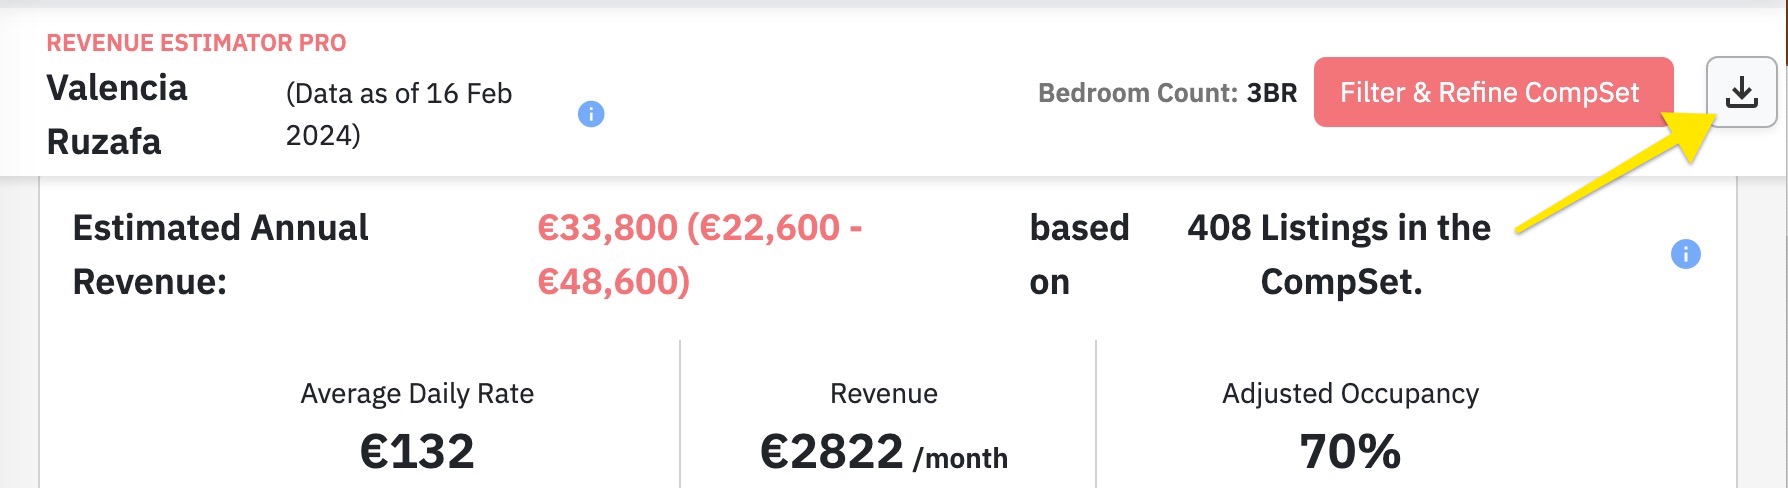Click the Average Daily Rate label

coord(417,394)
